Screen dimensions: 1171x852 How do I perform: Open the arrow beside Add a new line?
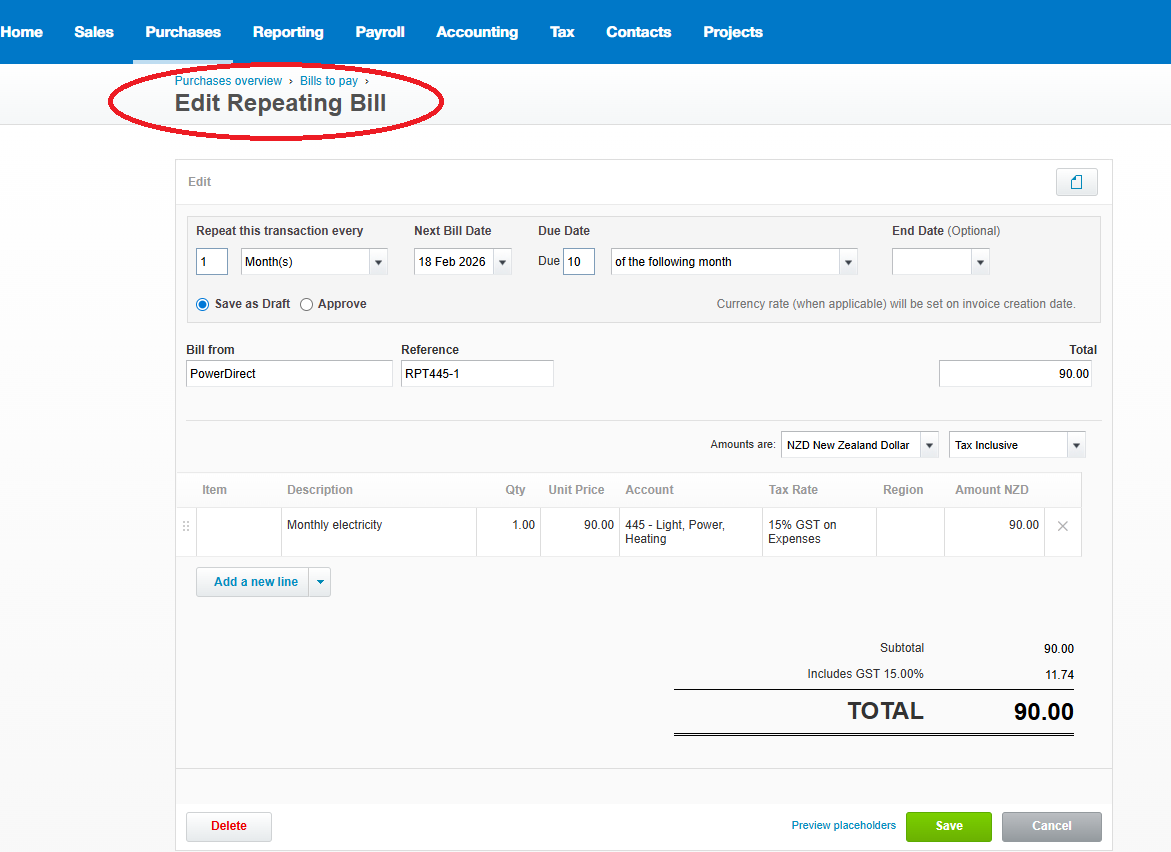(319, 582)
